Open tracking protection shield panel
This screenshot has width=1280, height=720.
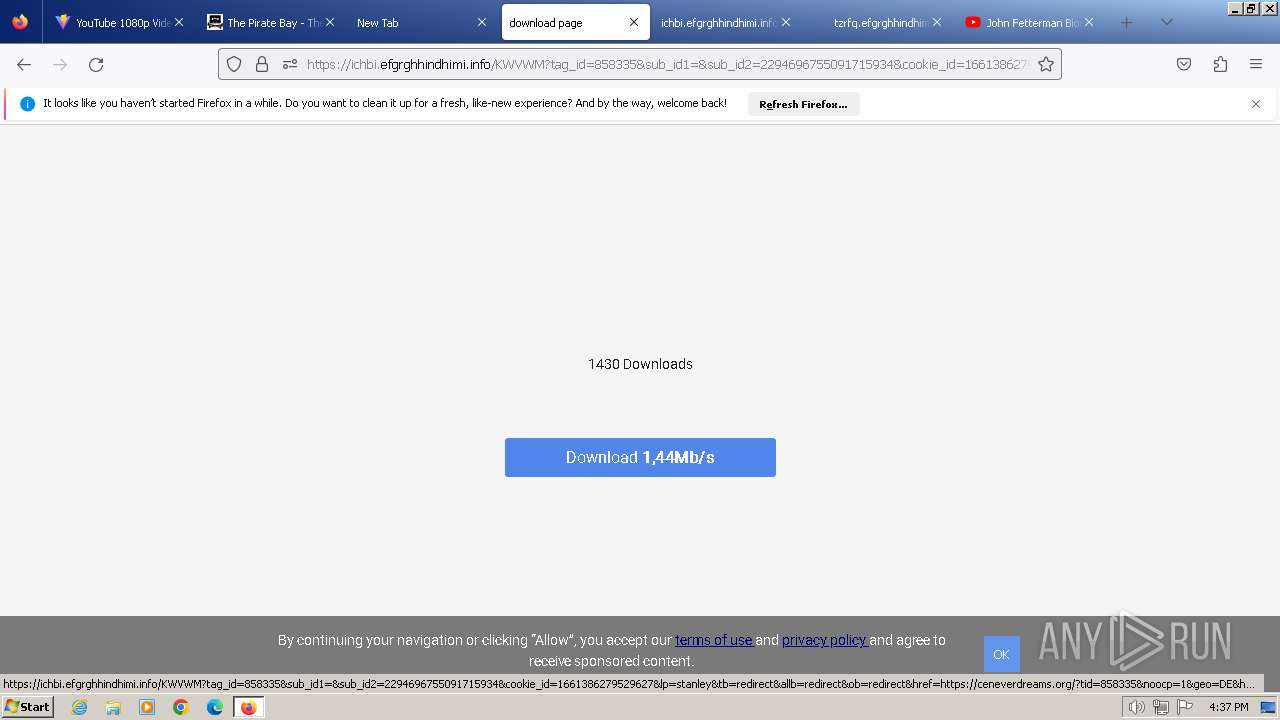[x=234, y=64]
